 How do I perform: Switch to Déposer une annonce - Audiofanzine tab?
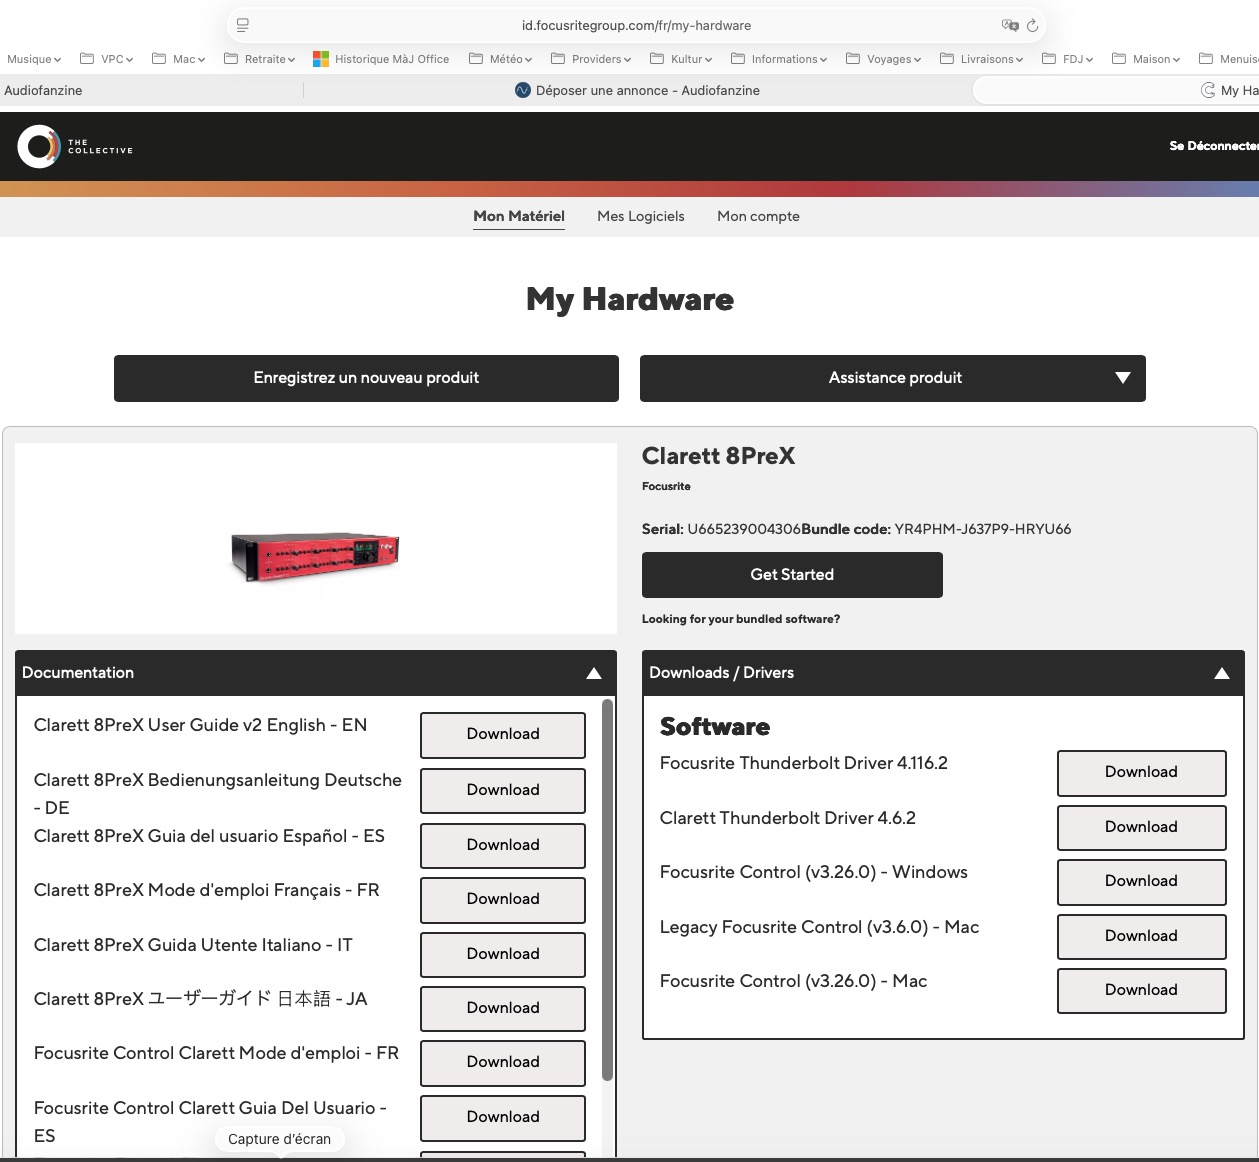pyautogui.click(x=637, y=90)
